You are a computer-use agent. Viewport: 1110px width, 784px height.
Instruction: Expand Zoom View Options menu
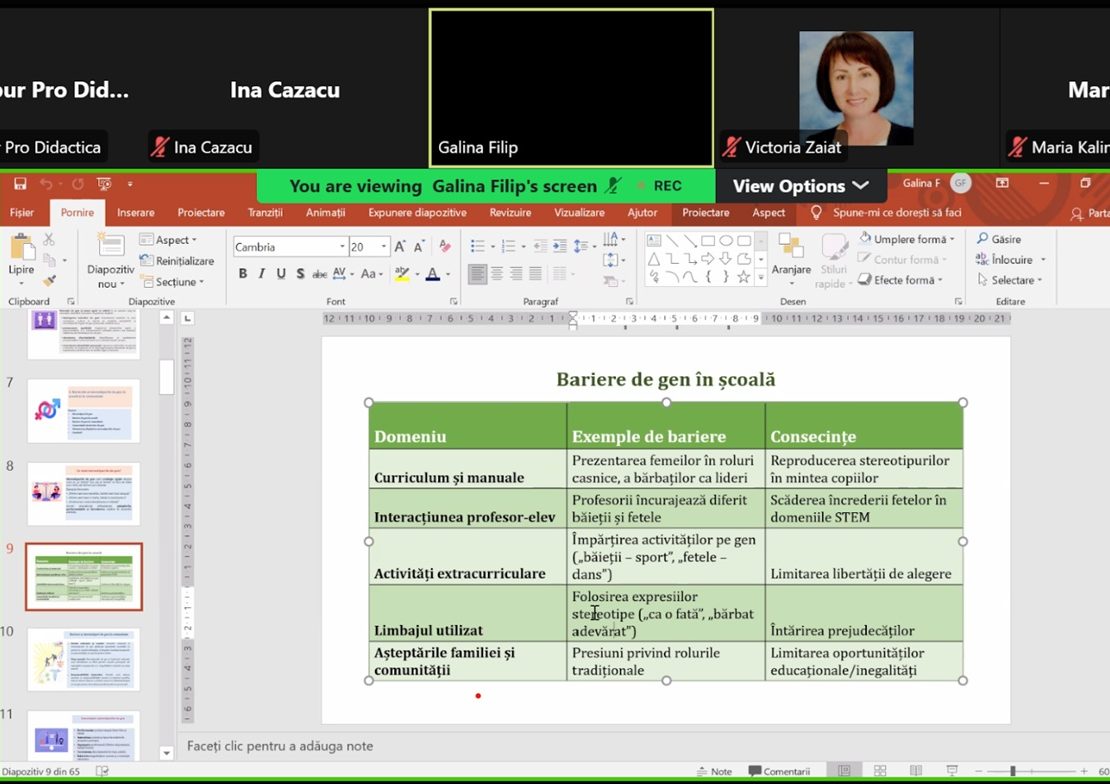[800, 186]
